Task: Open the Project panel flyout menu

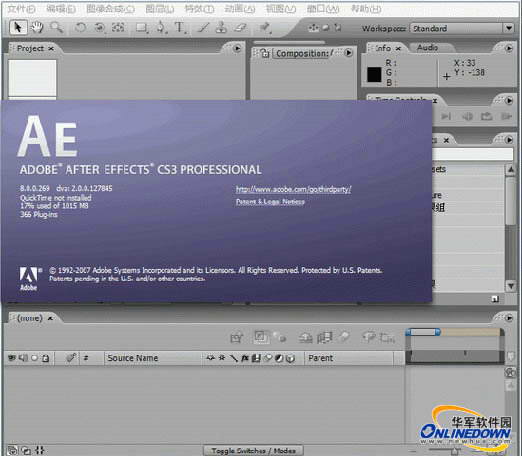Action: click(237, 48)
